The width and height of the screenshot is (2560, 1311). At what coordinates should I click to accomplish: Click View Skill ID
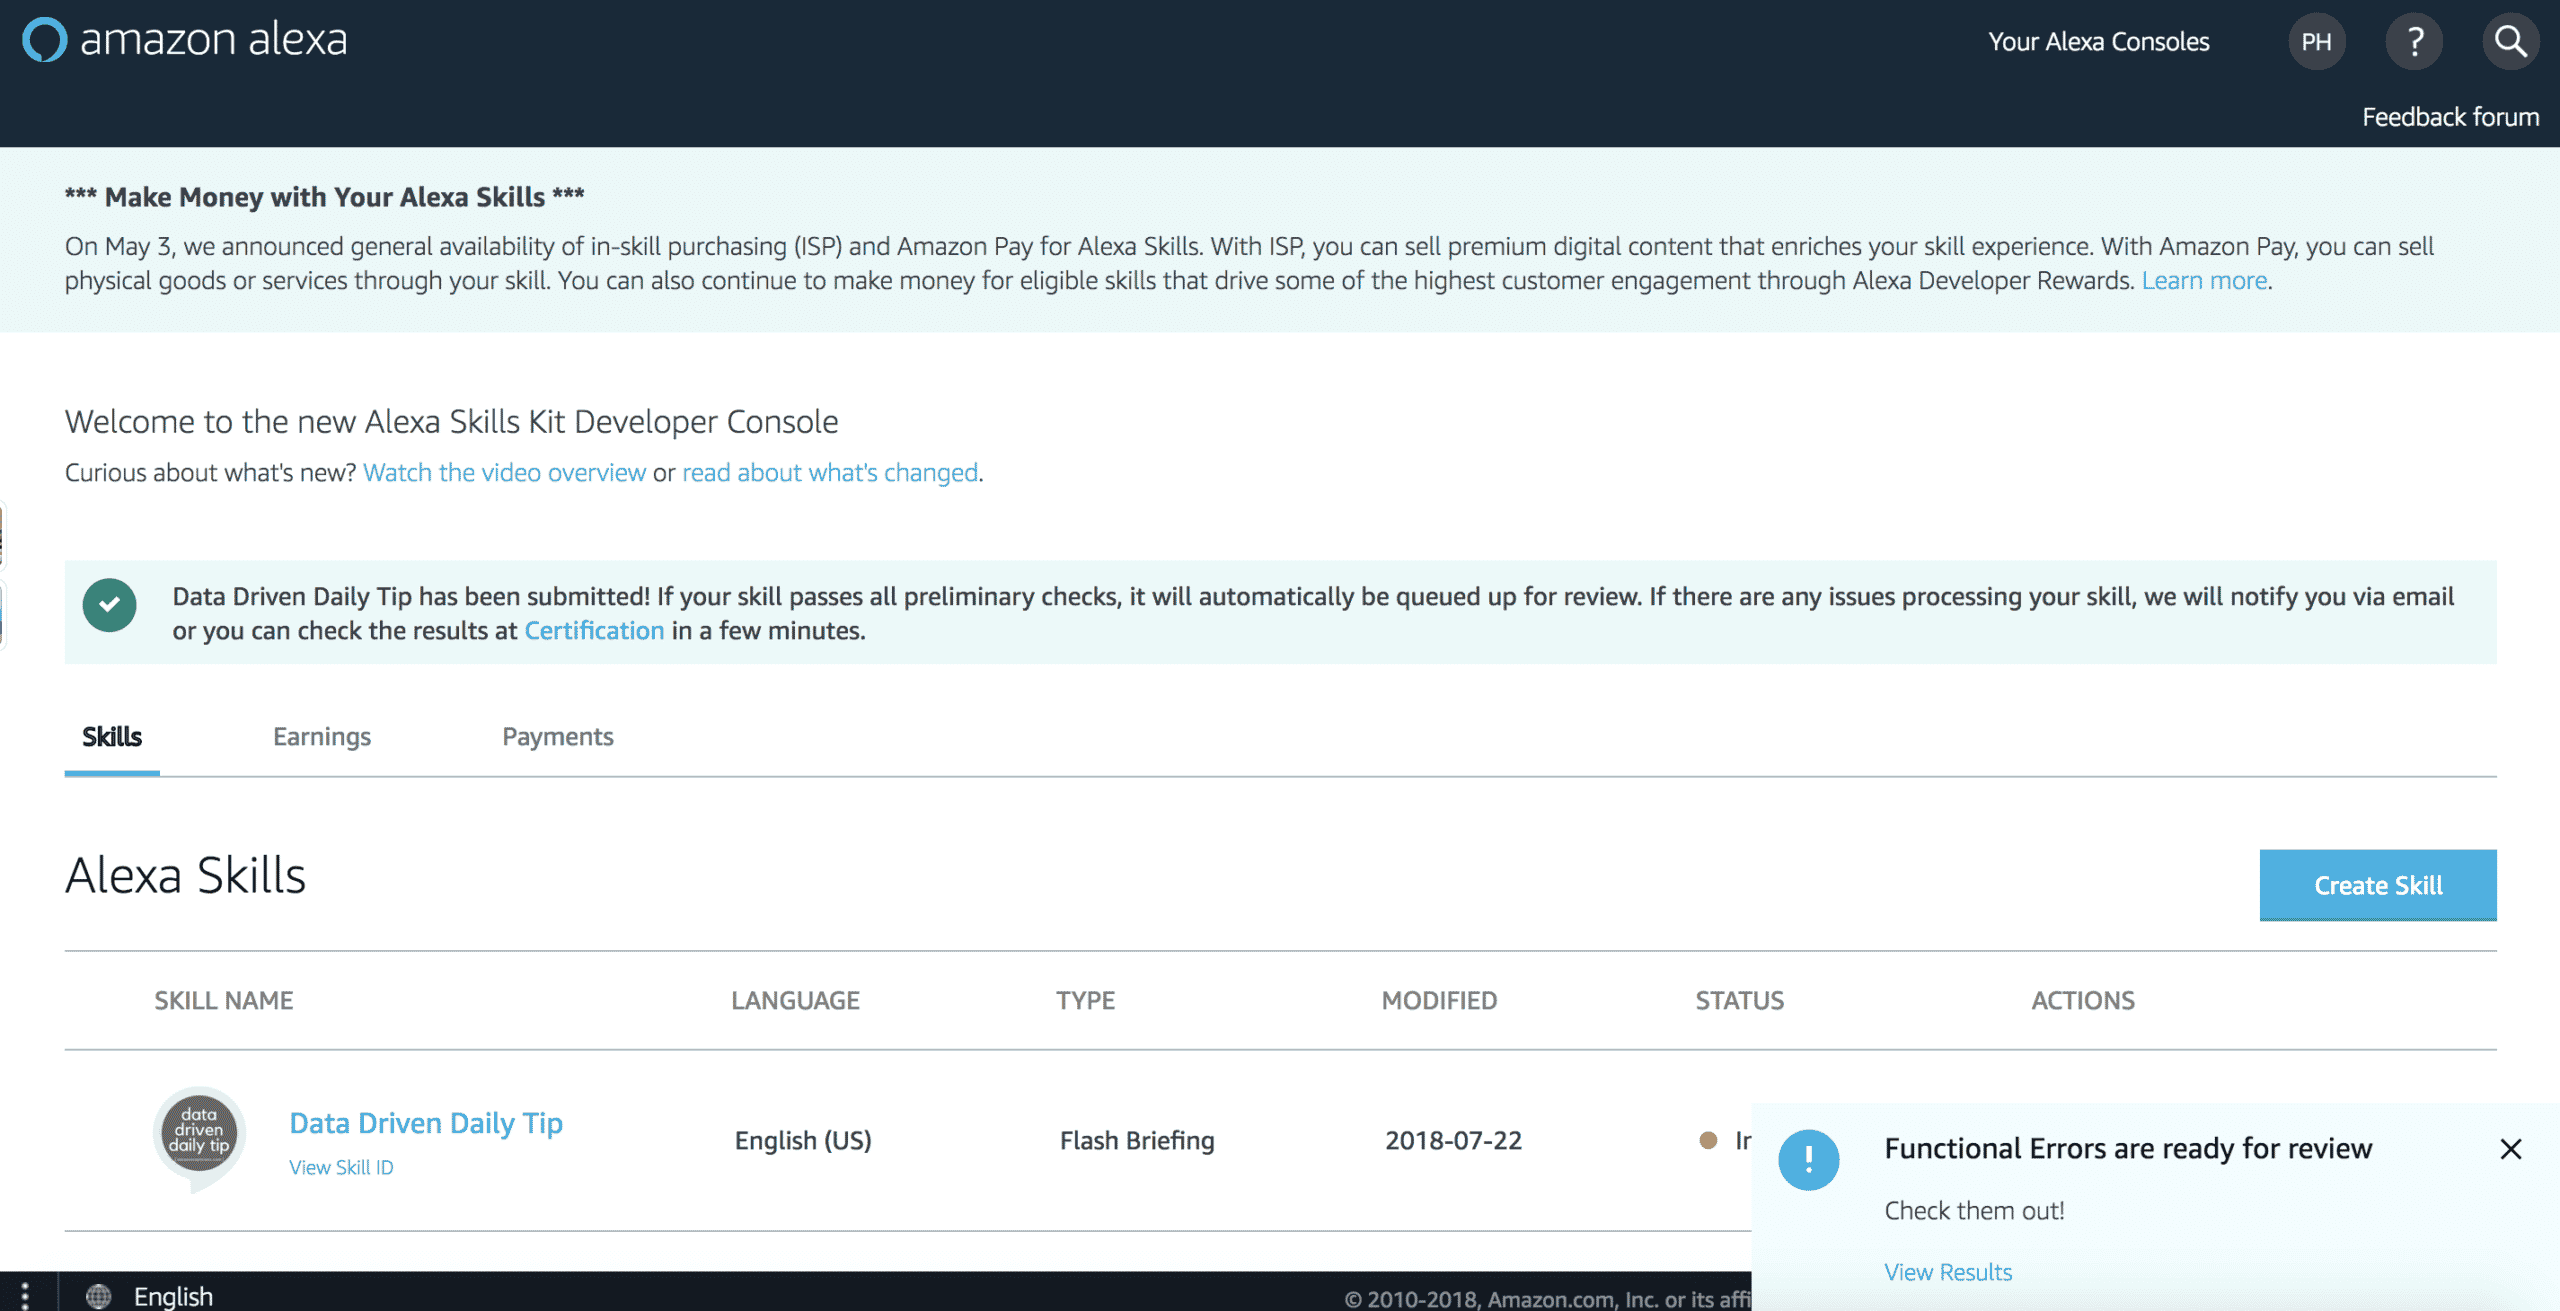pyautogui.click(x=341, y=1168)
